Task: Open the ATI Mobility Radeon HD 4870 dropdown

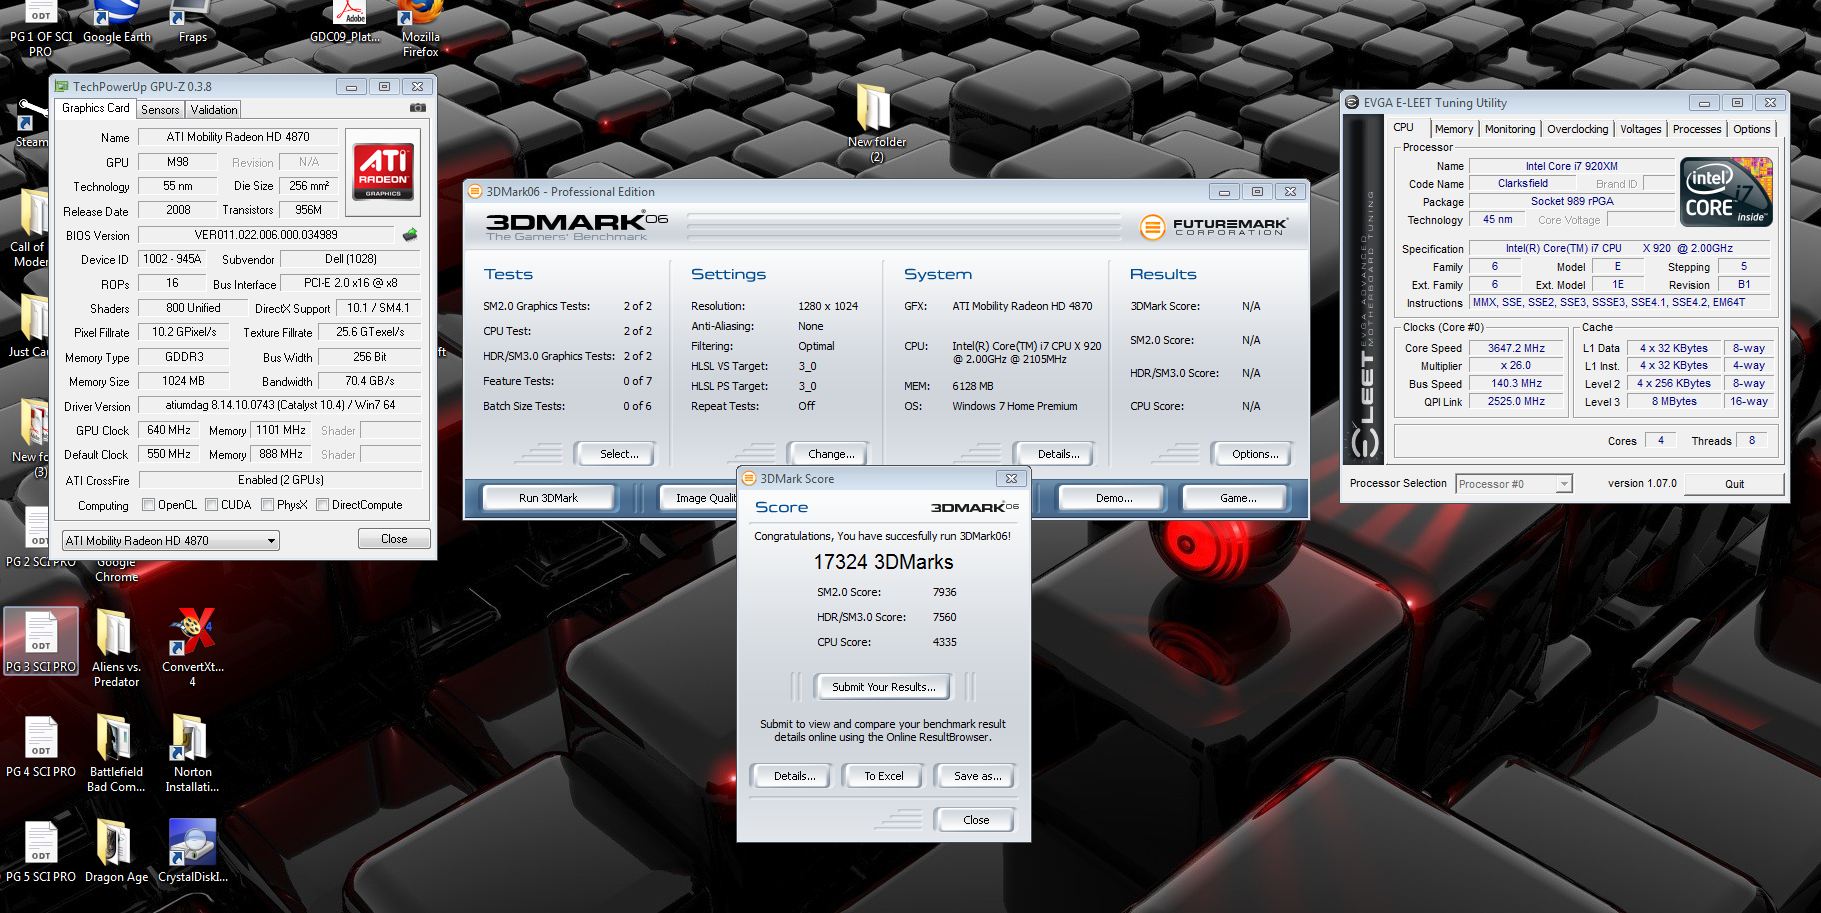Action: coord(170,541)
